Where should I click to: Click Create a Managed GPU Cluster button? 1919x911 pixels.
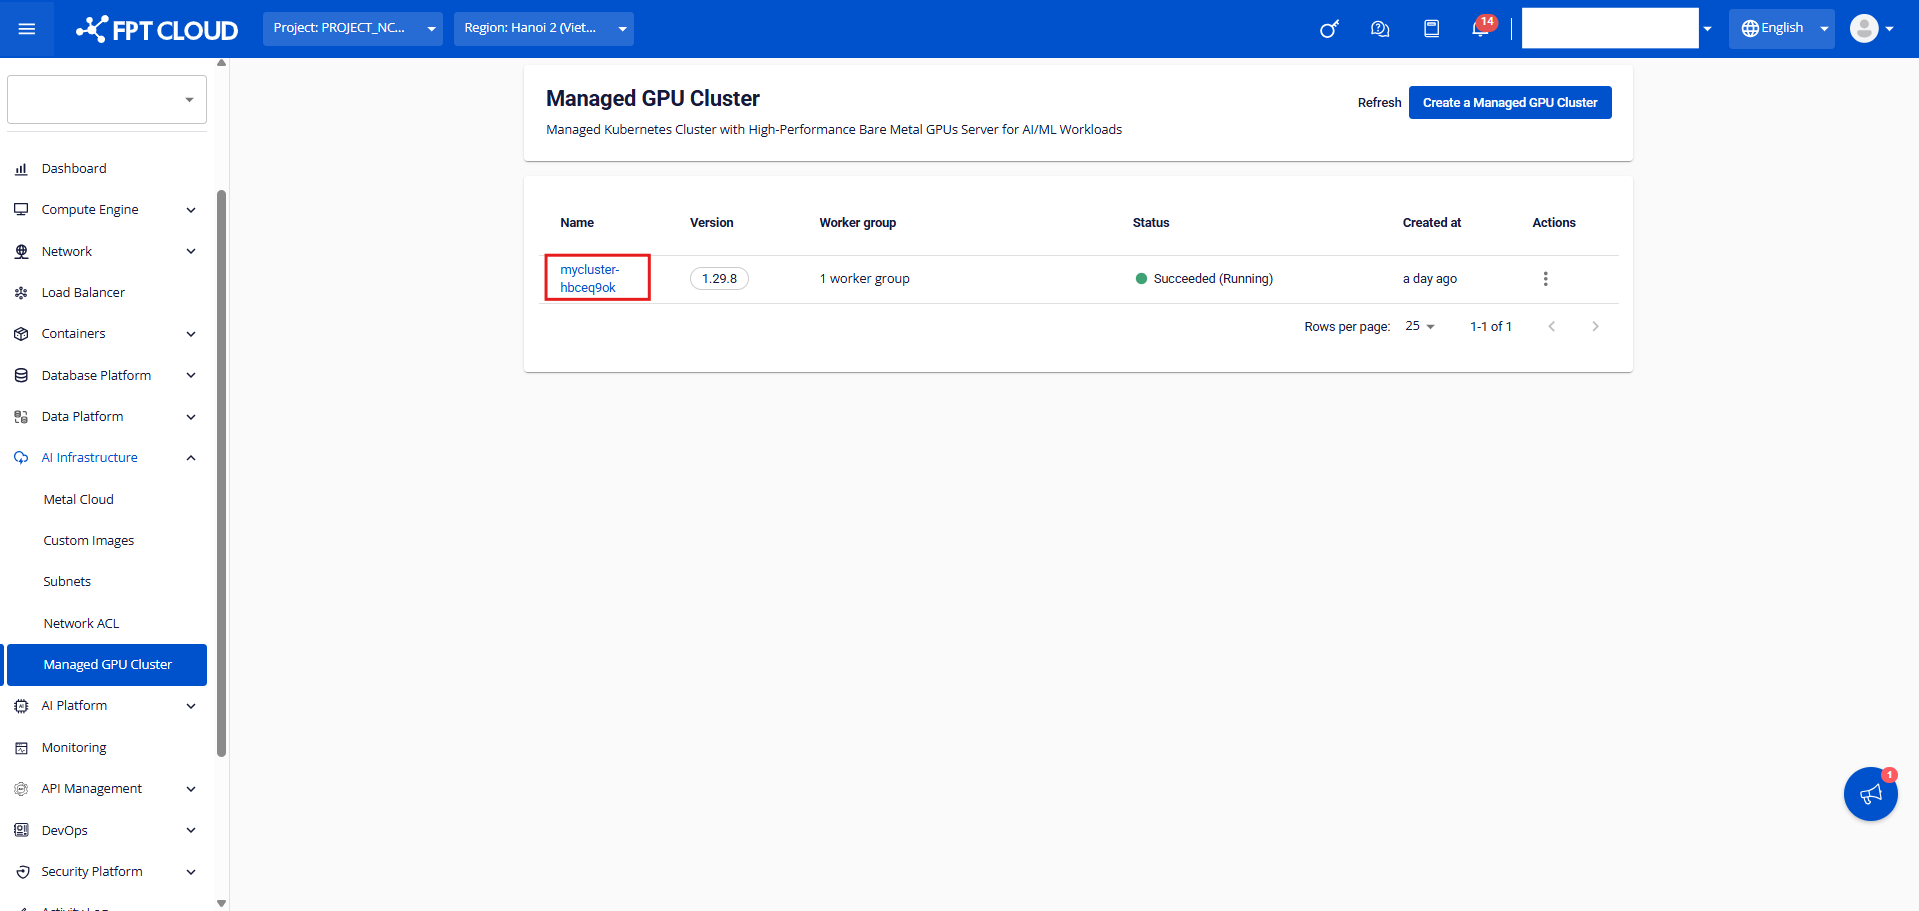[1509, 103]
